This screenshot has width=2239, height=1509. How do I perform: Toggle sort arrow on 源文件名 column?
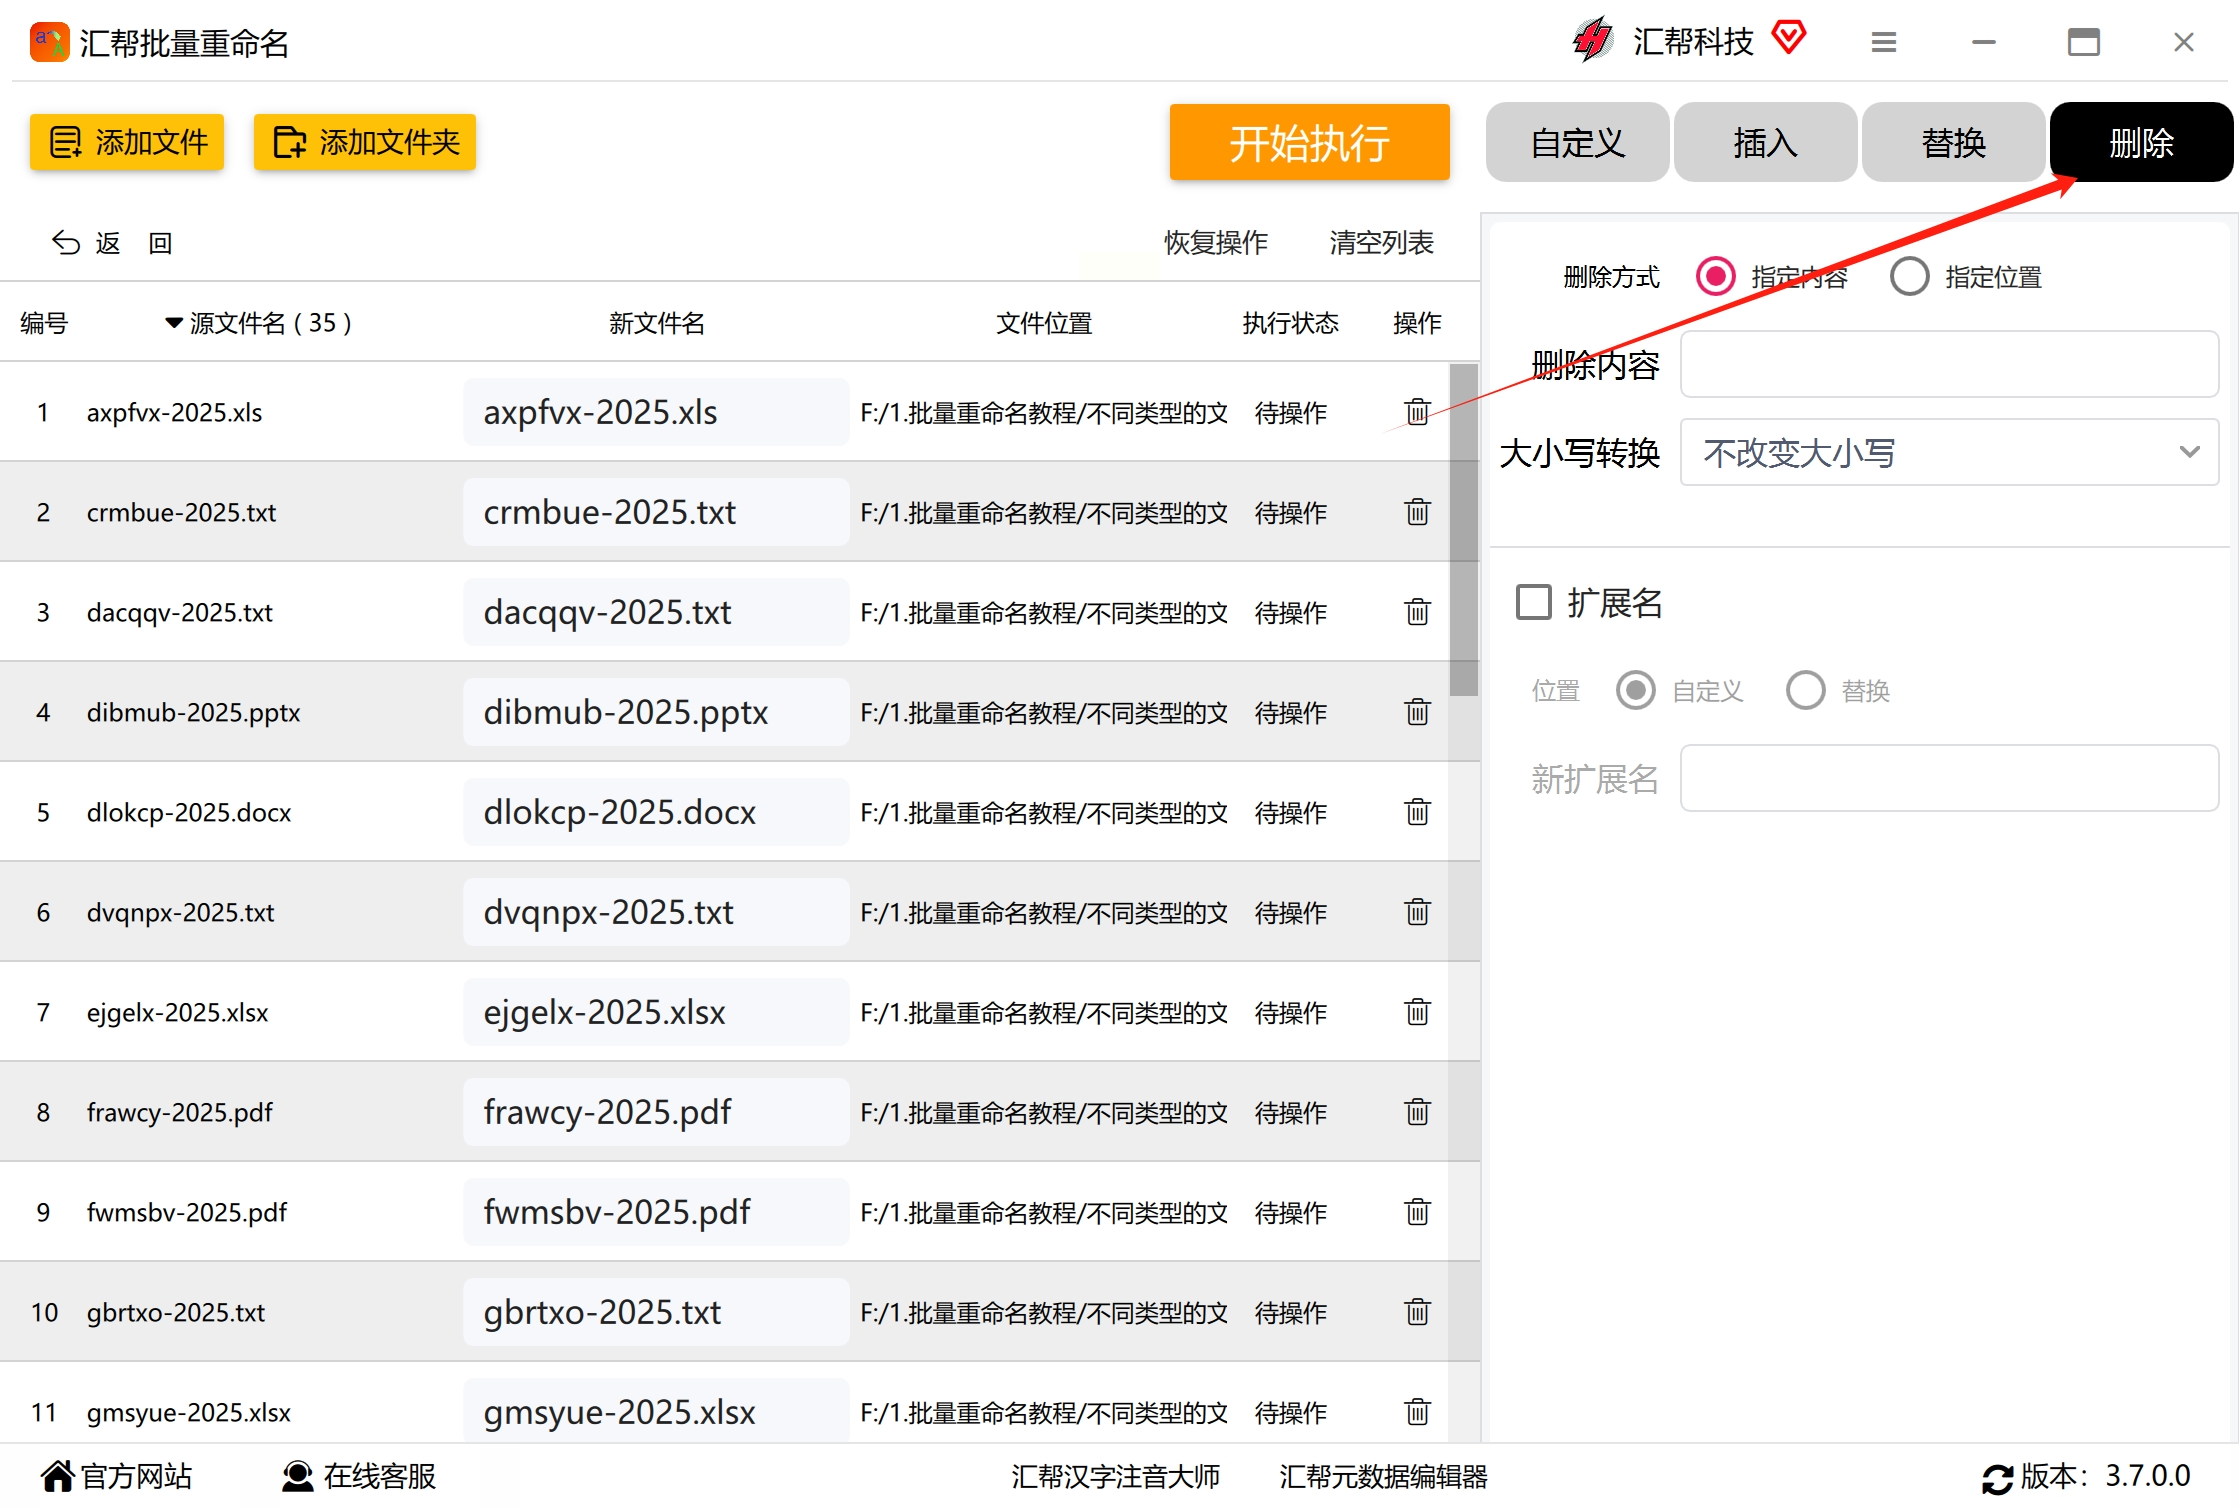tap(173, 323)
